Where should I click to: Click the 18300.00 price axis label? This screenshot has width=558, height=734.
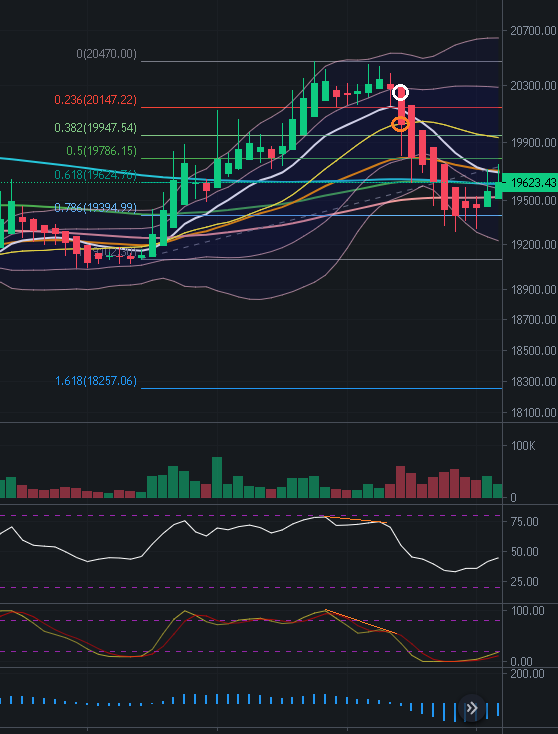click(533, 382)
